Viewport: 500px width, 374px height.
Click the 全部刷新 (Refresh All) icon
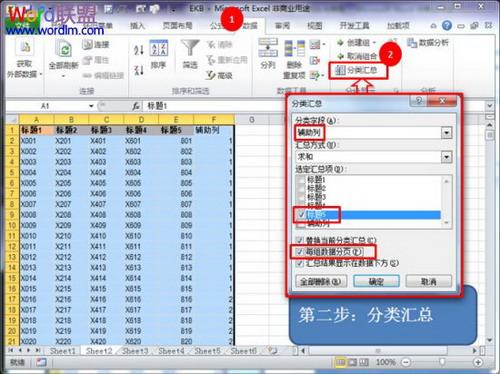pos(64,49)
